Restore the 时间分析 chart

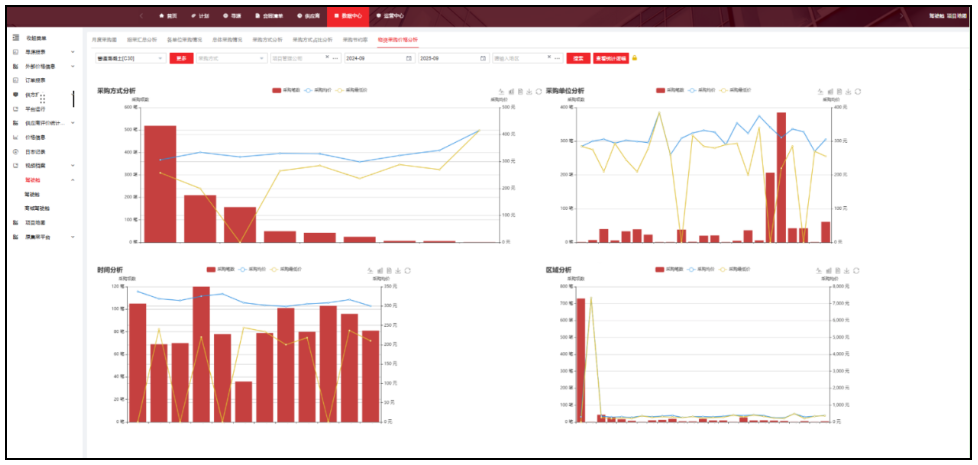tap(407, 271)
